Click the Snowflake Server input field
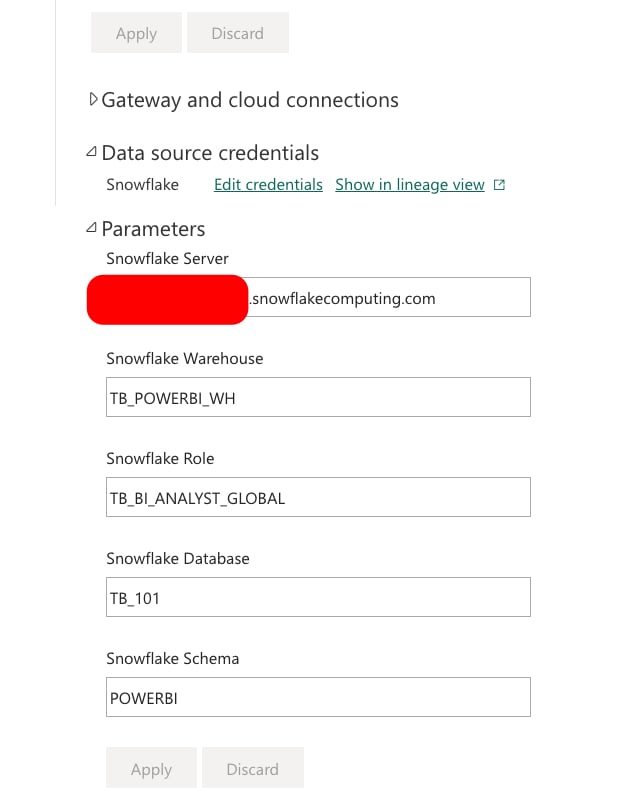This screenshot has width=636, height=811. (x=400, y=297)
